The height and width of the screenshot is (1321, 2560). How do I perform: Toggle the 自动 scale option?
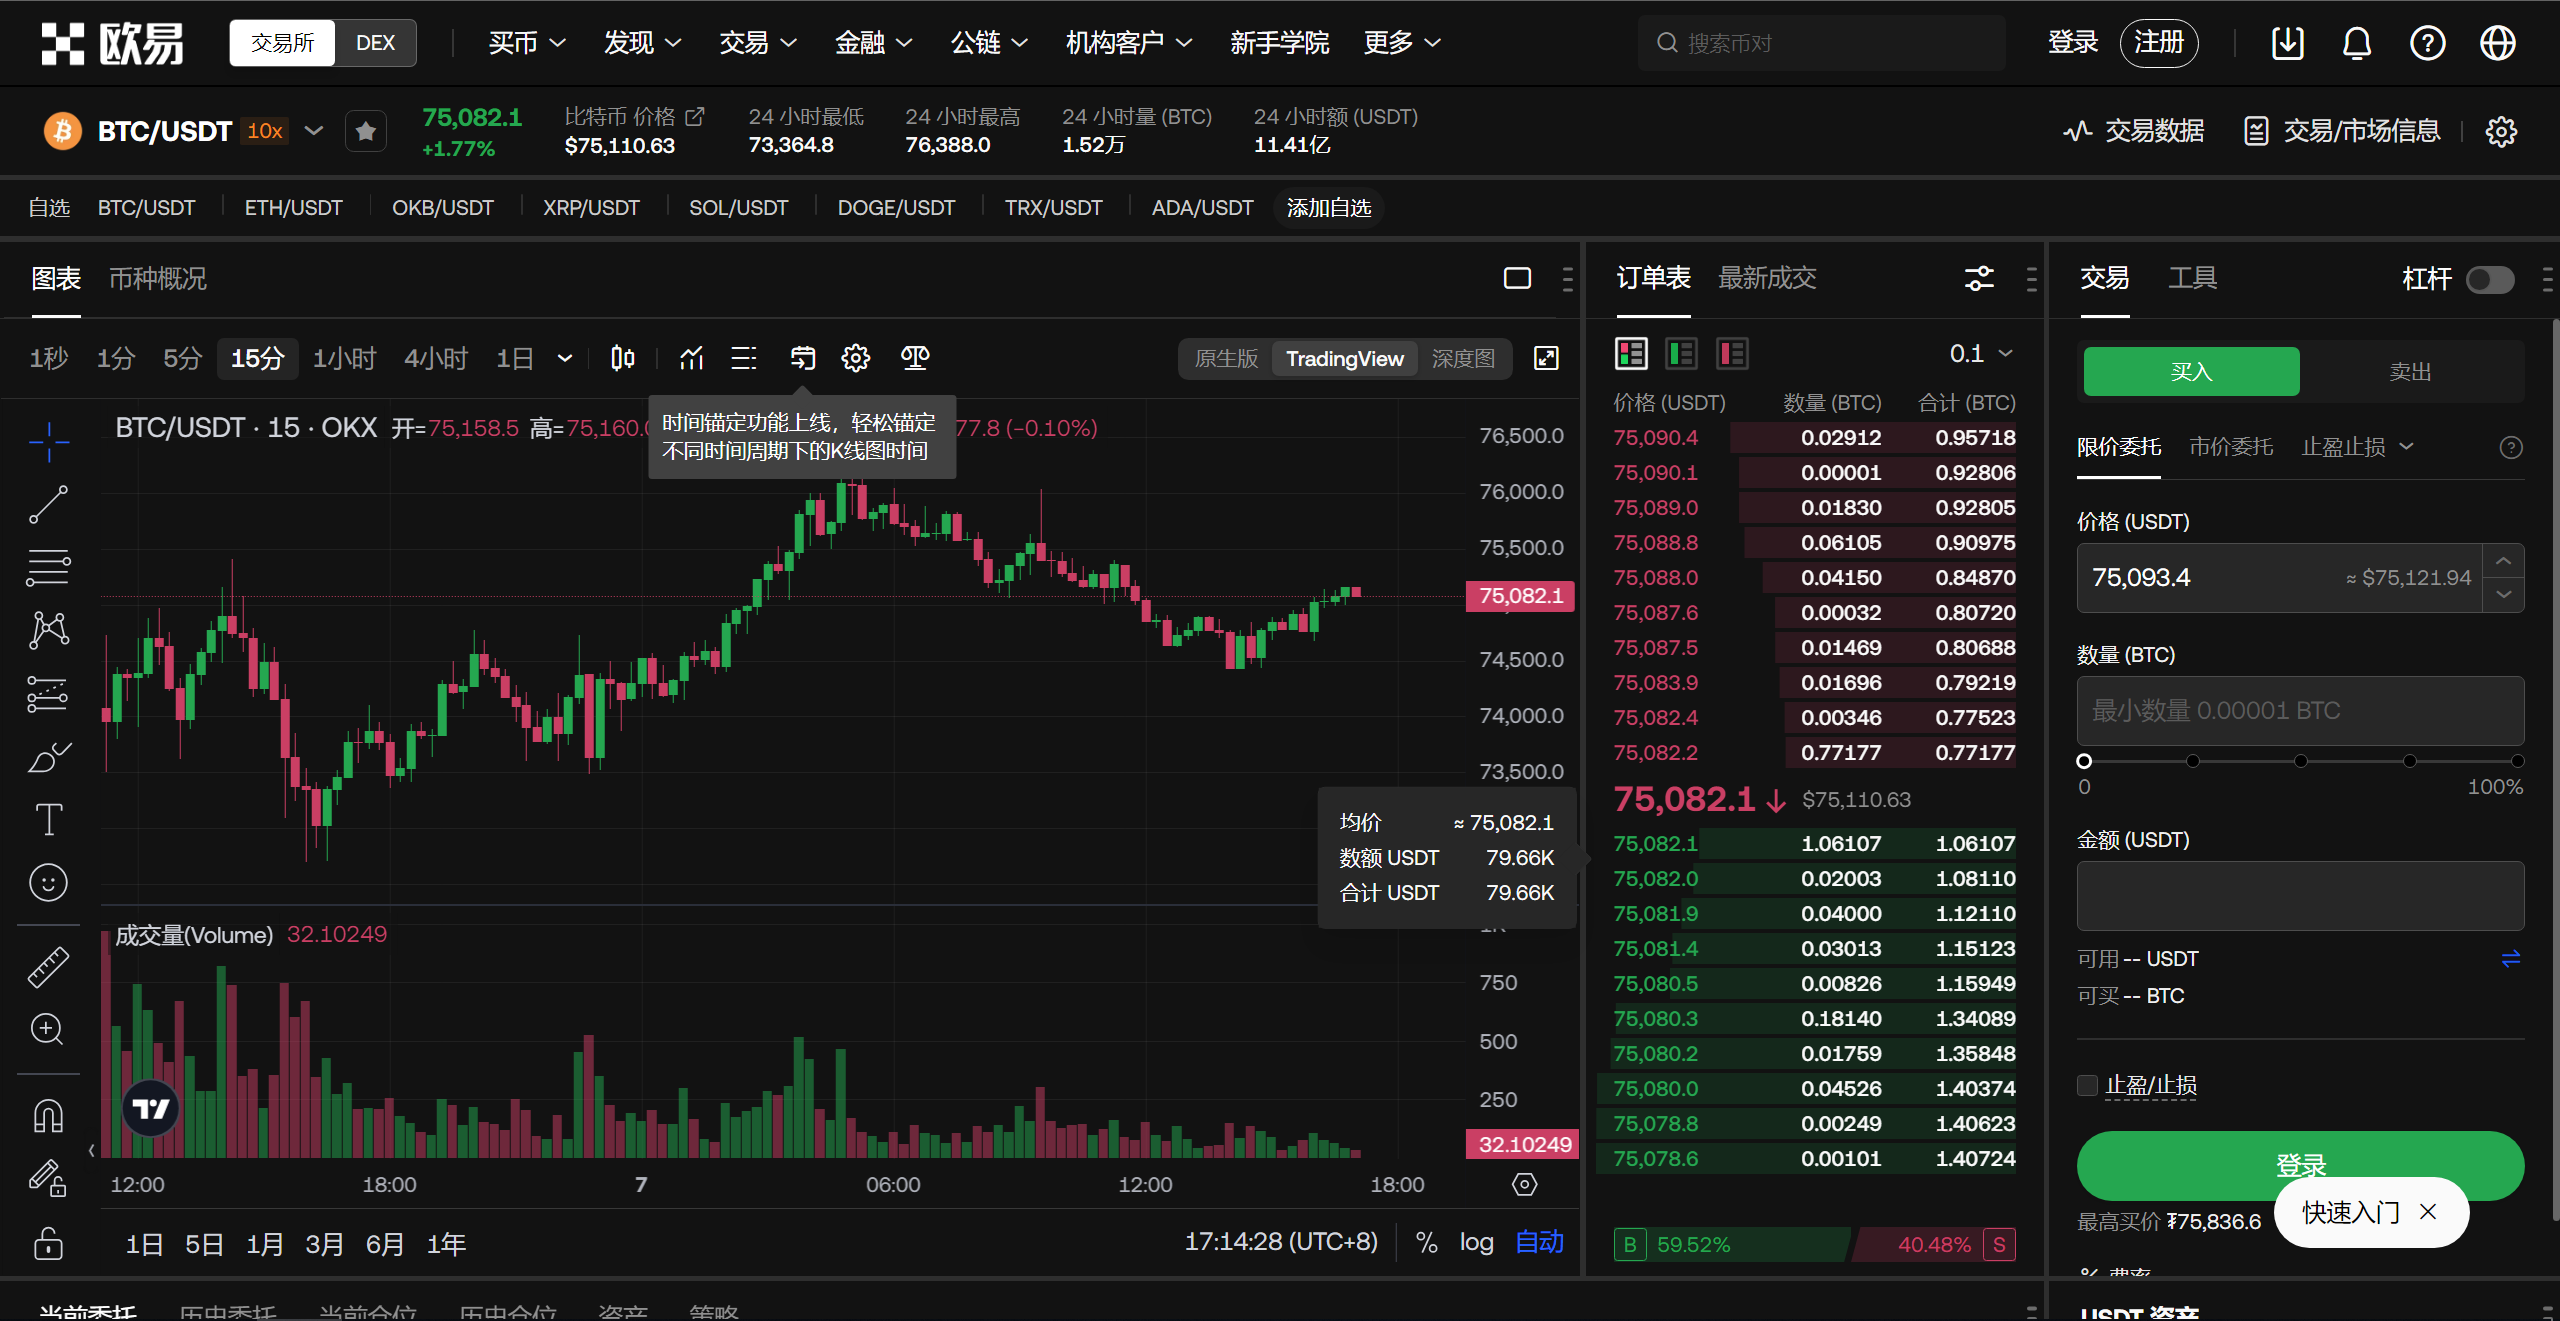[1538, 1242]
